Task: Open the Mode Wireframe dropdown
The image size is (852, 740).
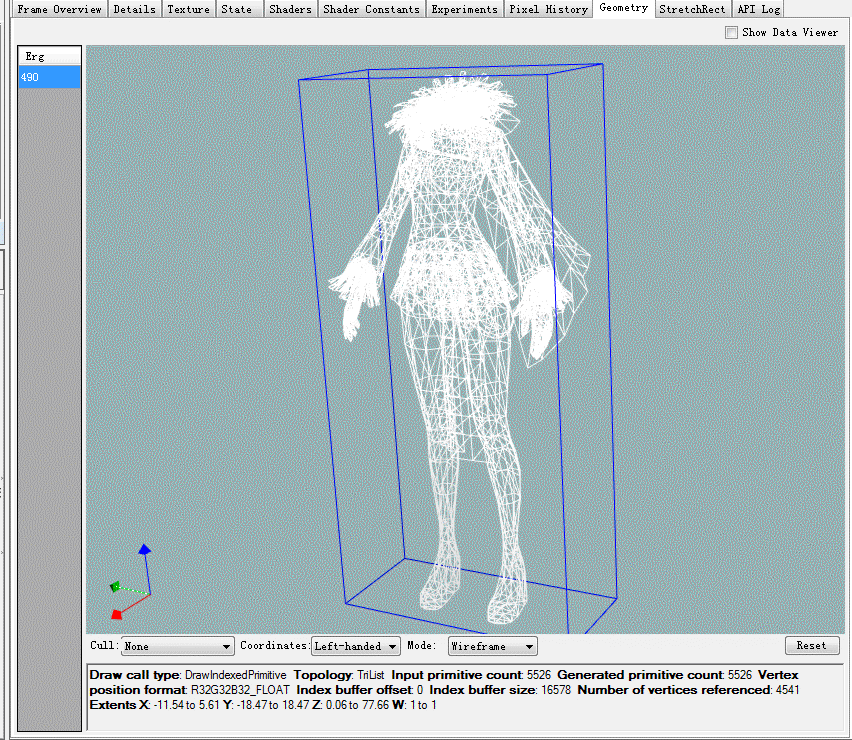Action: click(492, 646)
